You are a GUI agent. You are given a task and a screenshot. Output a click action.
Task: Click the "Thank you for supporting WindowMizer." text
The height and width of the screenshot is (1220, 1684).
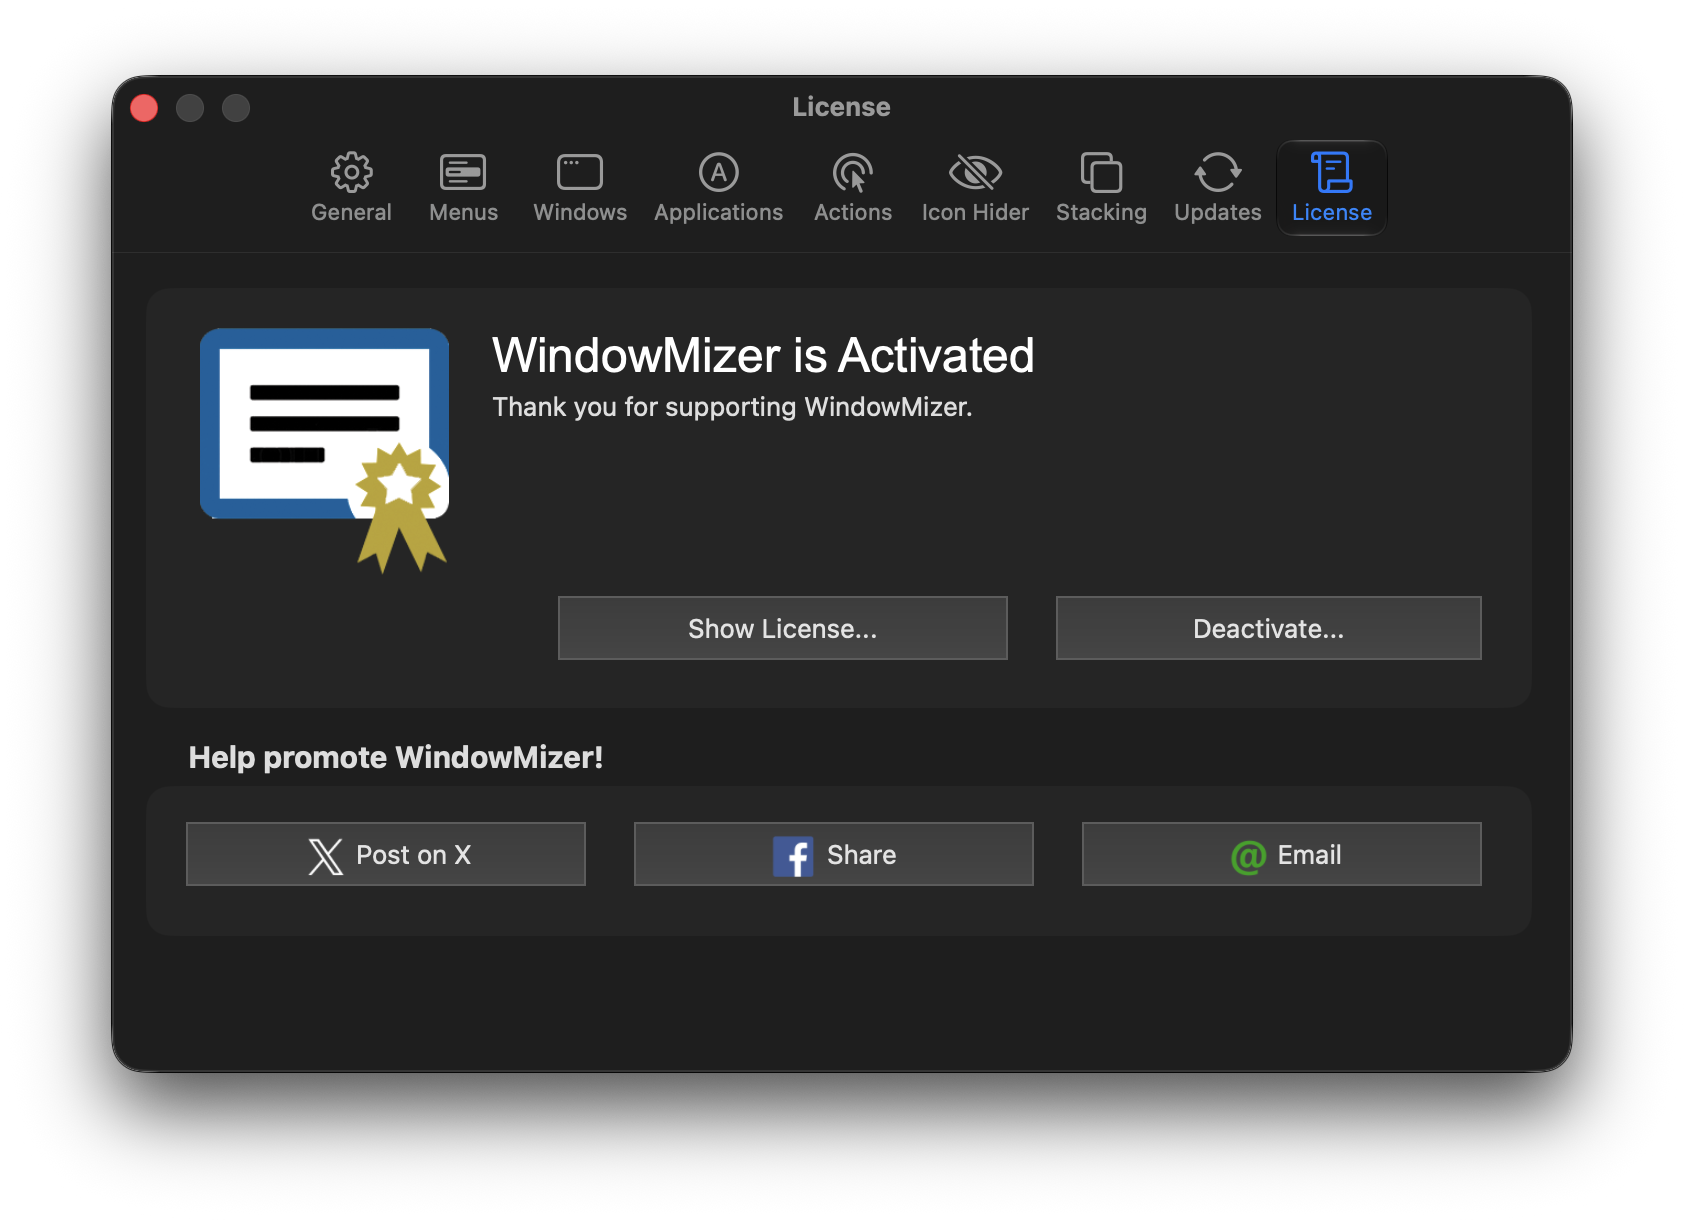click(x=732, y=407)
